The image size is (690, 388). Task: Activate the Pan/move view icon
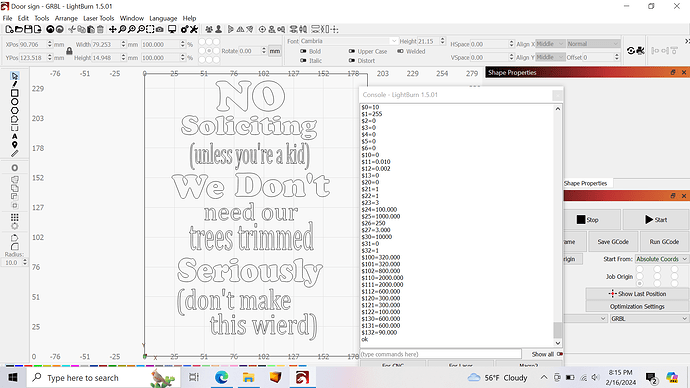pos(113,29)
